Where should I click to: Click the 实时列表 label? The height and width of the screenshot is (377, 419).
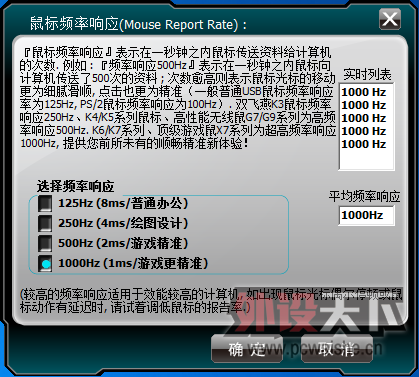(367, 75)
